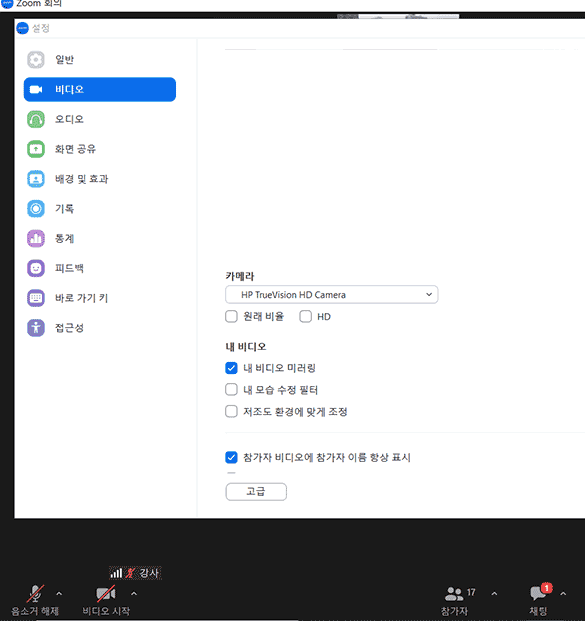
Task: Open the 바로 가기 키 tab
Action: click(x=100, y=298)
